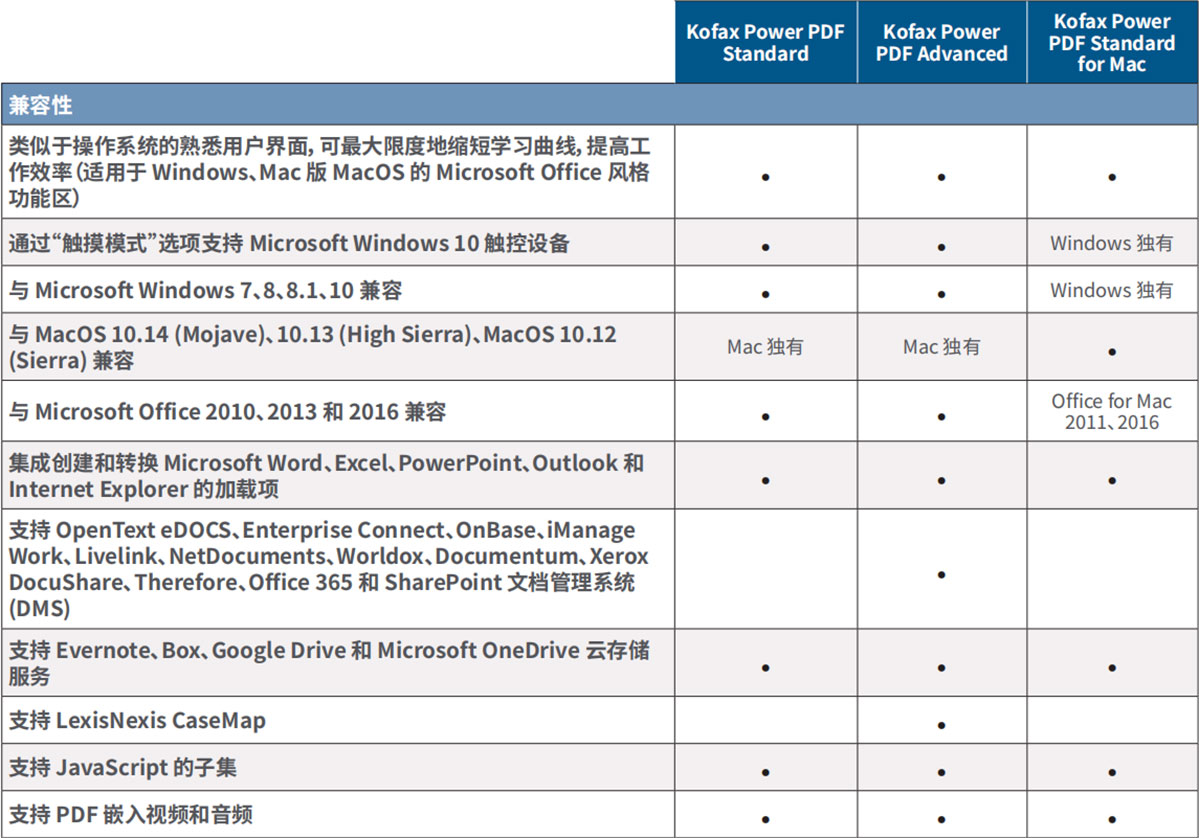Select the Advanced bullet in the OpenText eDOCS row

coord(941,574)
